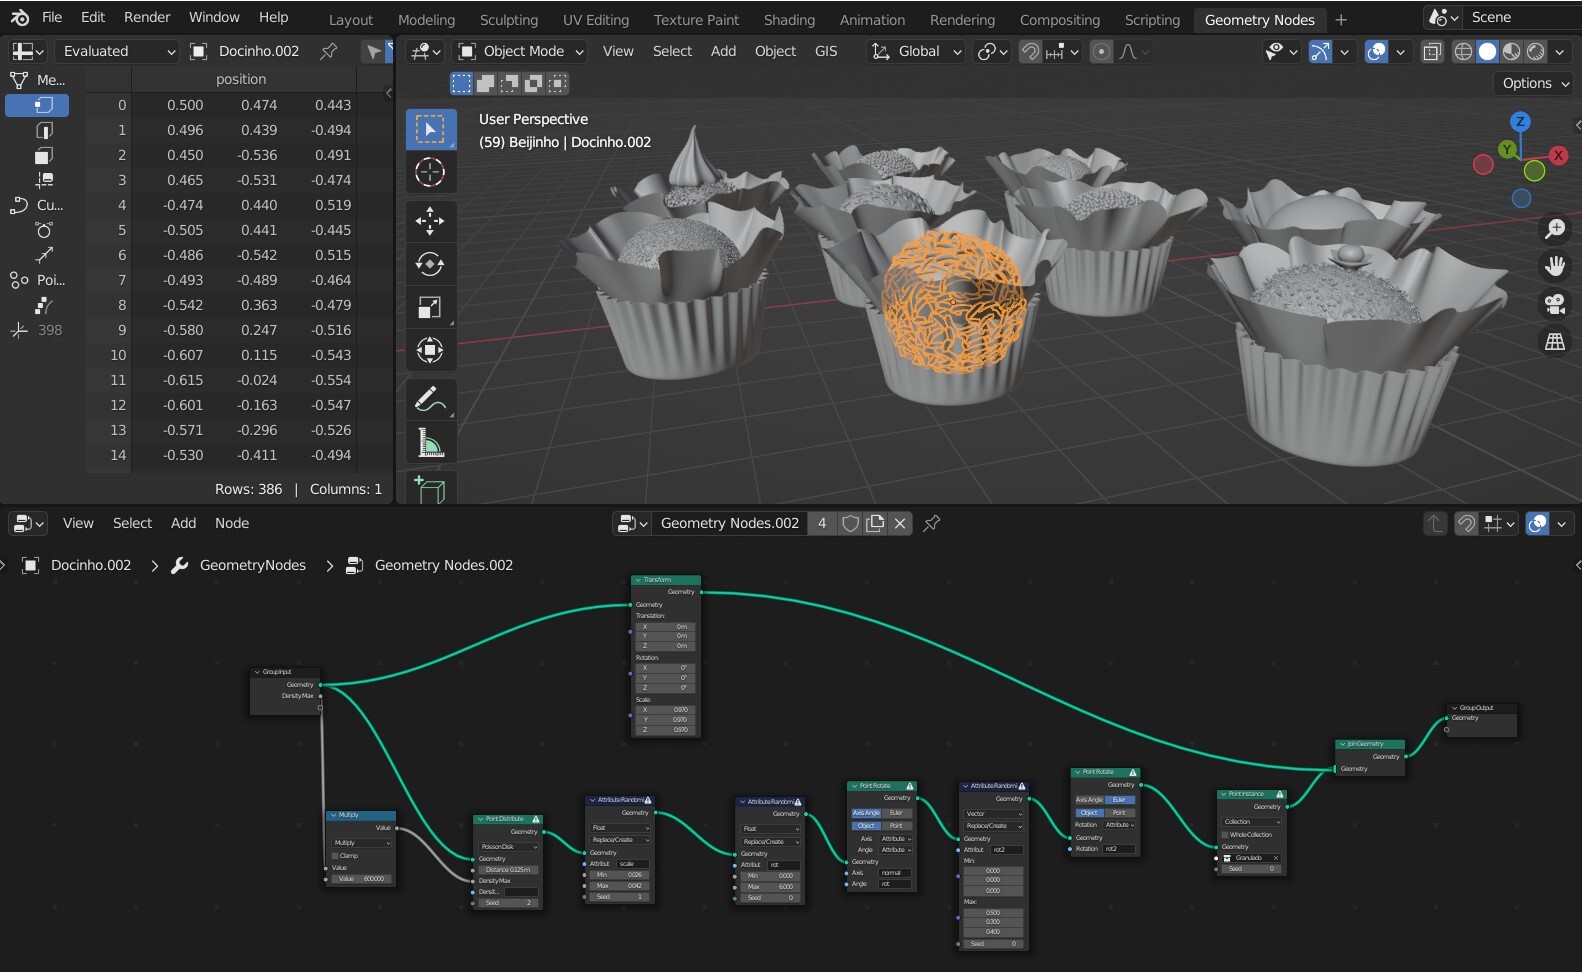Open the Evaluated spreadsheet mode dropdown
This screenshot has width=1582, height=972.
click(x=115, y=51)
